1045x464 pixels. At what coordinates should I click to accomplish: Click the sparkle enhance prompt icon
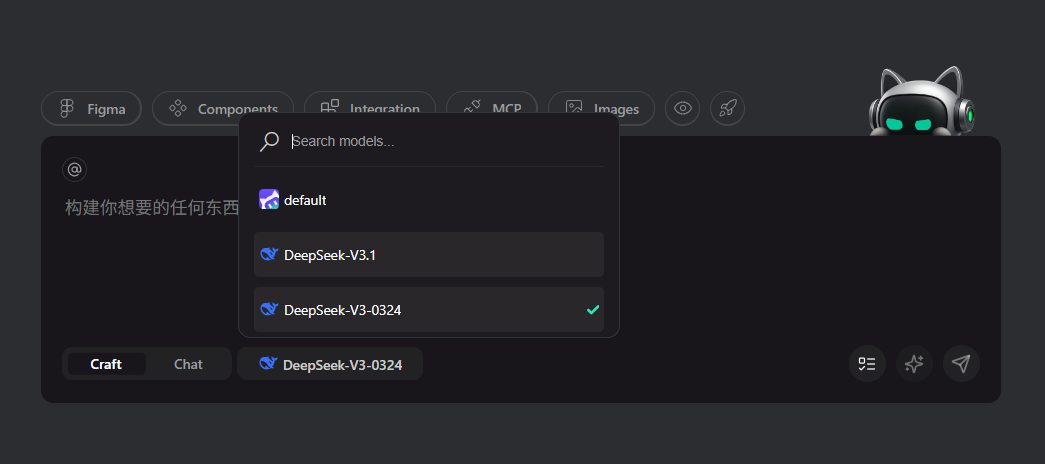tap(914, 363)
